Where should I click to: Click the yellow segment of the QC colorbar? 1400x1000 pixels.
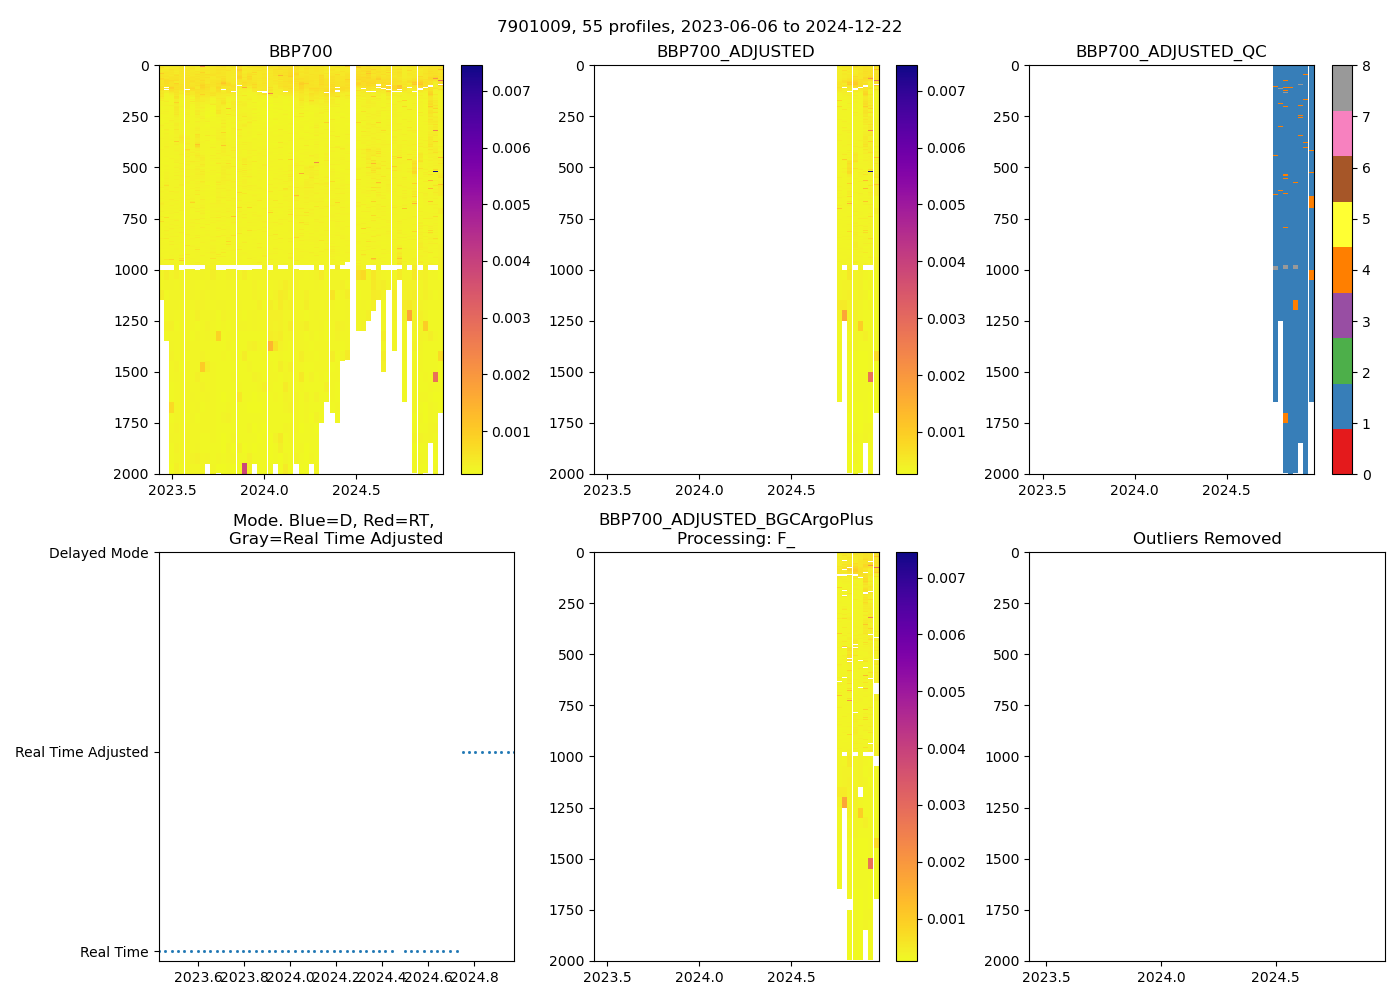[1342, 225]
